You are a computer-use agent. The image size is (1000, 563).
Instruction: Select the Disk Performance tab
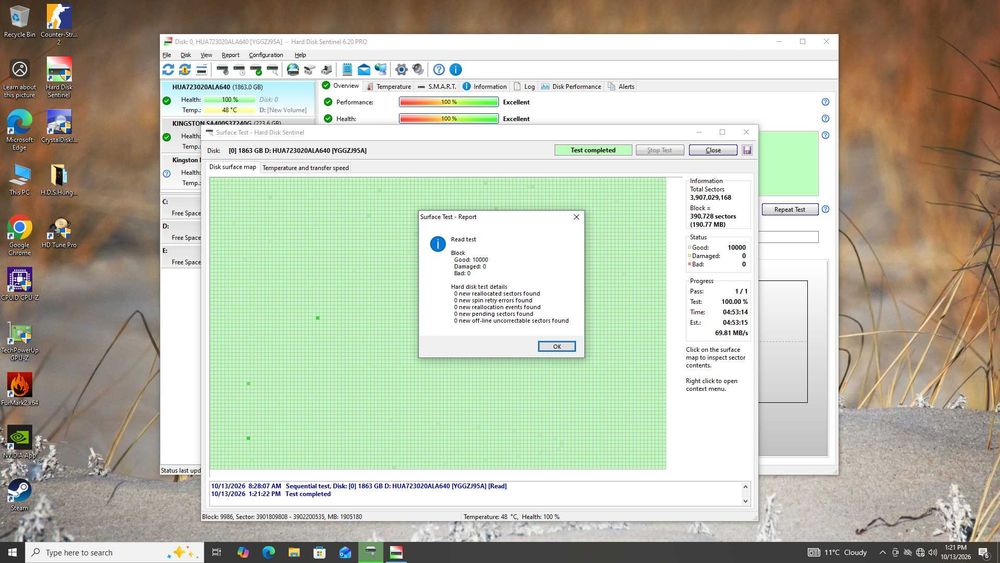[x=571, y=87]
